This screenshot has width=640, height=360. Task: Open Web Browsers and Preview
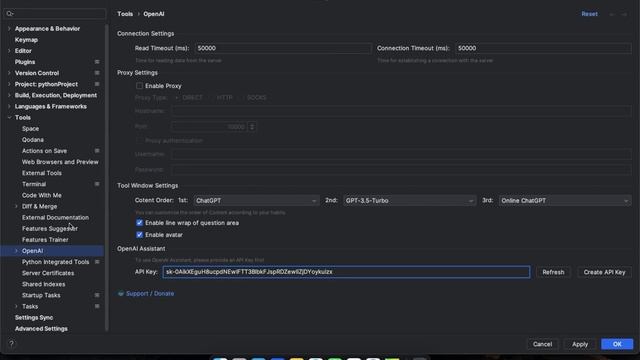(x=60, y=162)
